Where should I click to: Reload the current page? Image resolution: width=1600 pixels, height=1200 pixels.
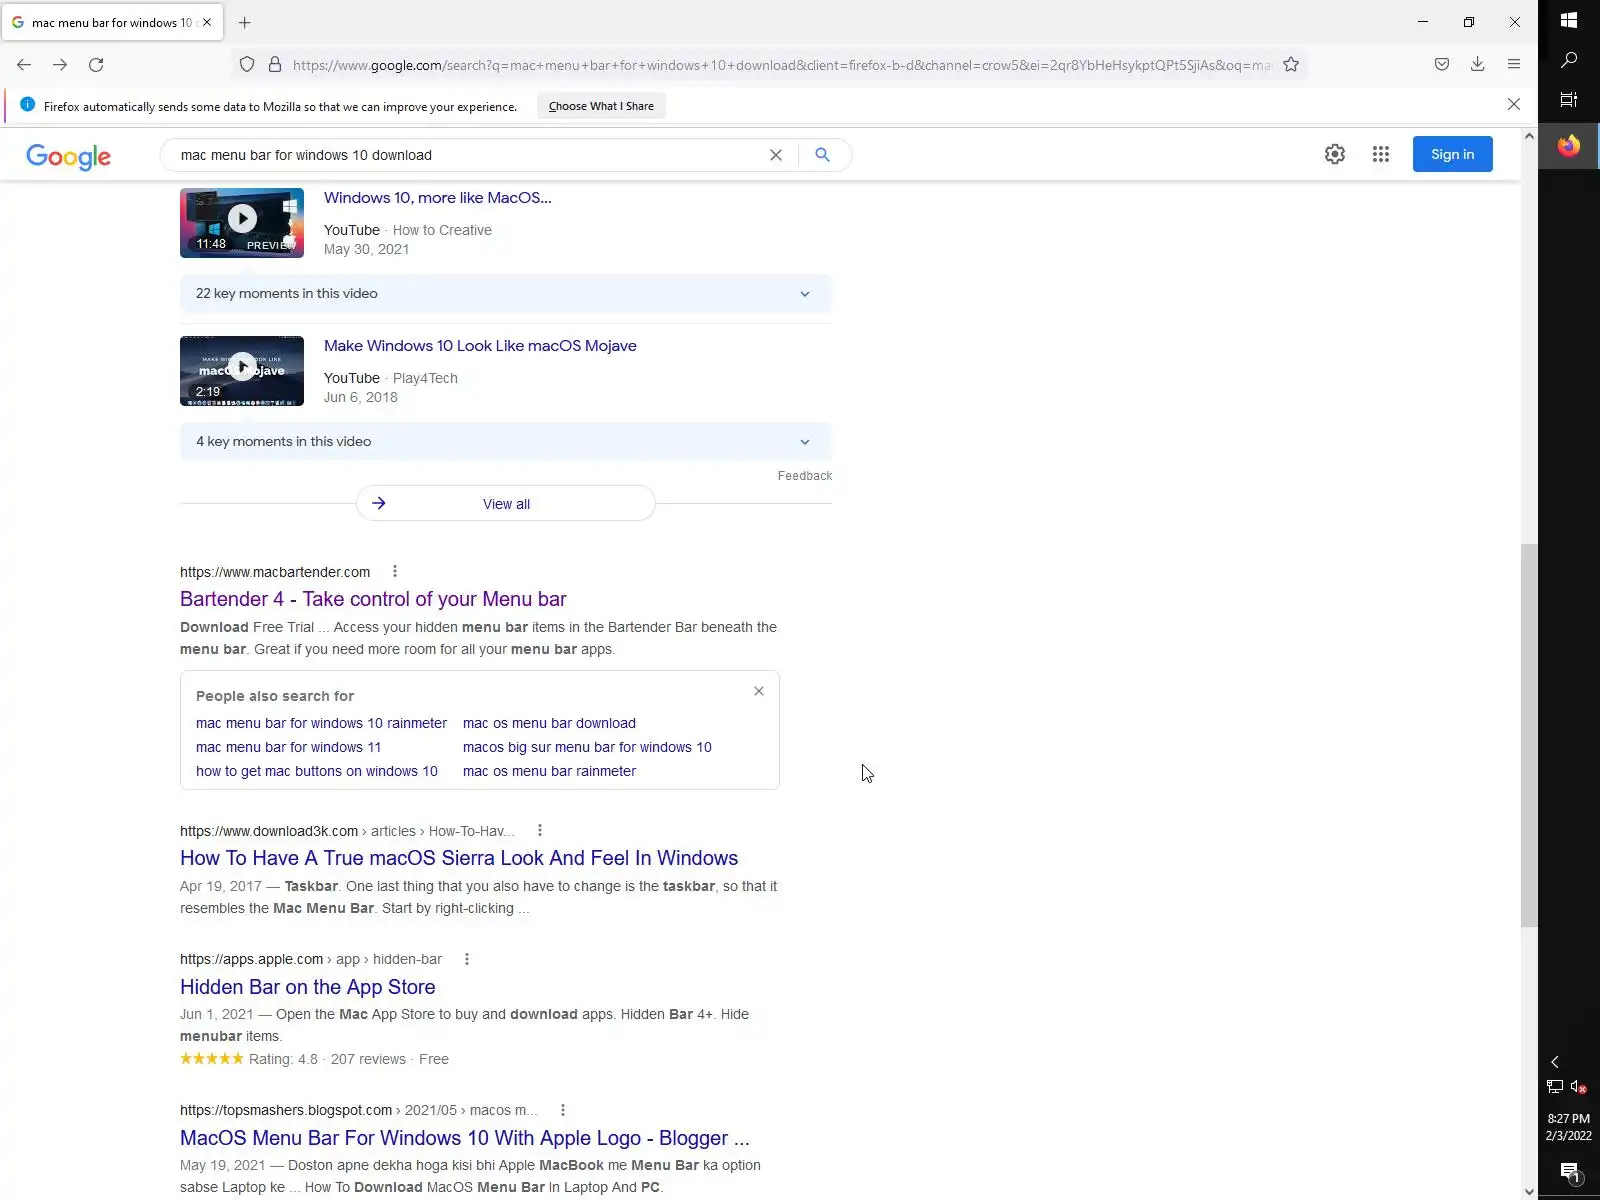pyautogui.click(x=96, y=65)
